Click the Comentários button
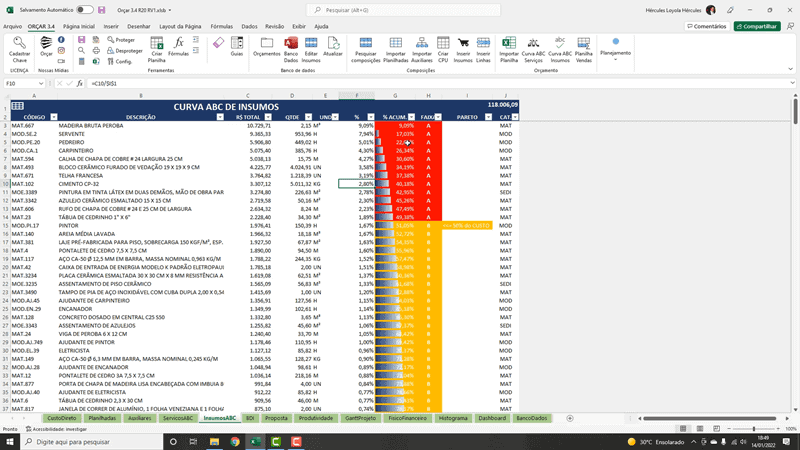This screenshot has width=800, height=450. pyautogui.click(x=706, y=26)
